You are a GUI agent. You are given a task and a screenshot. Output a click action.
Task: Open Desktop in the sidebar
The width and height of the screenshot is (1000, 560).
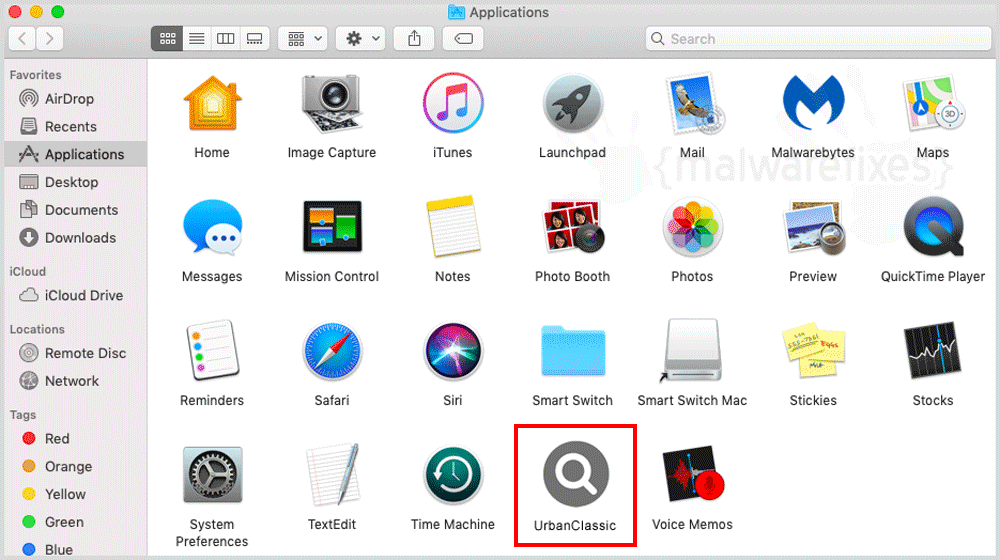[75, 182]
